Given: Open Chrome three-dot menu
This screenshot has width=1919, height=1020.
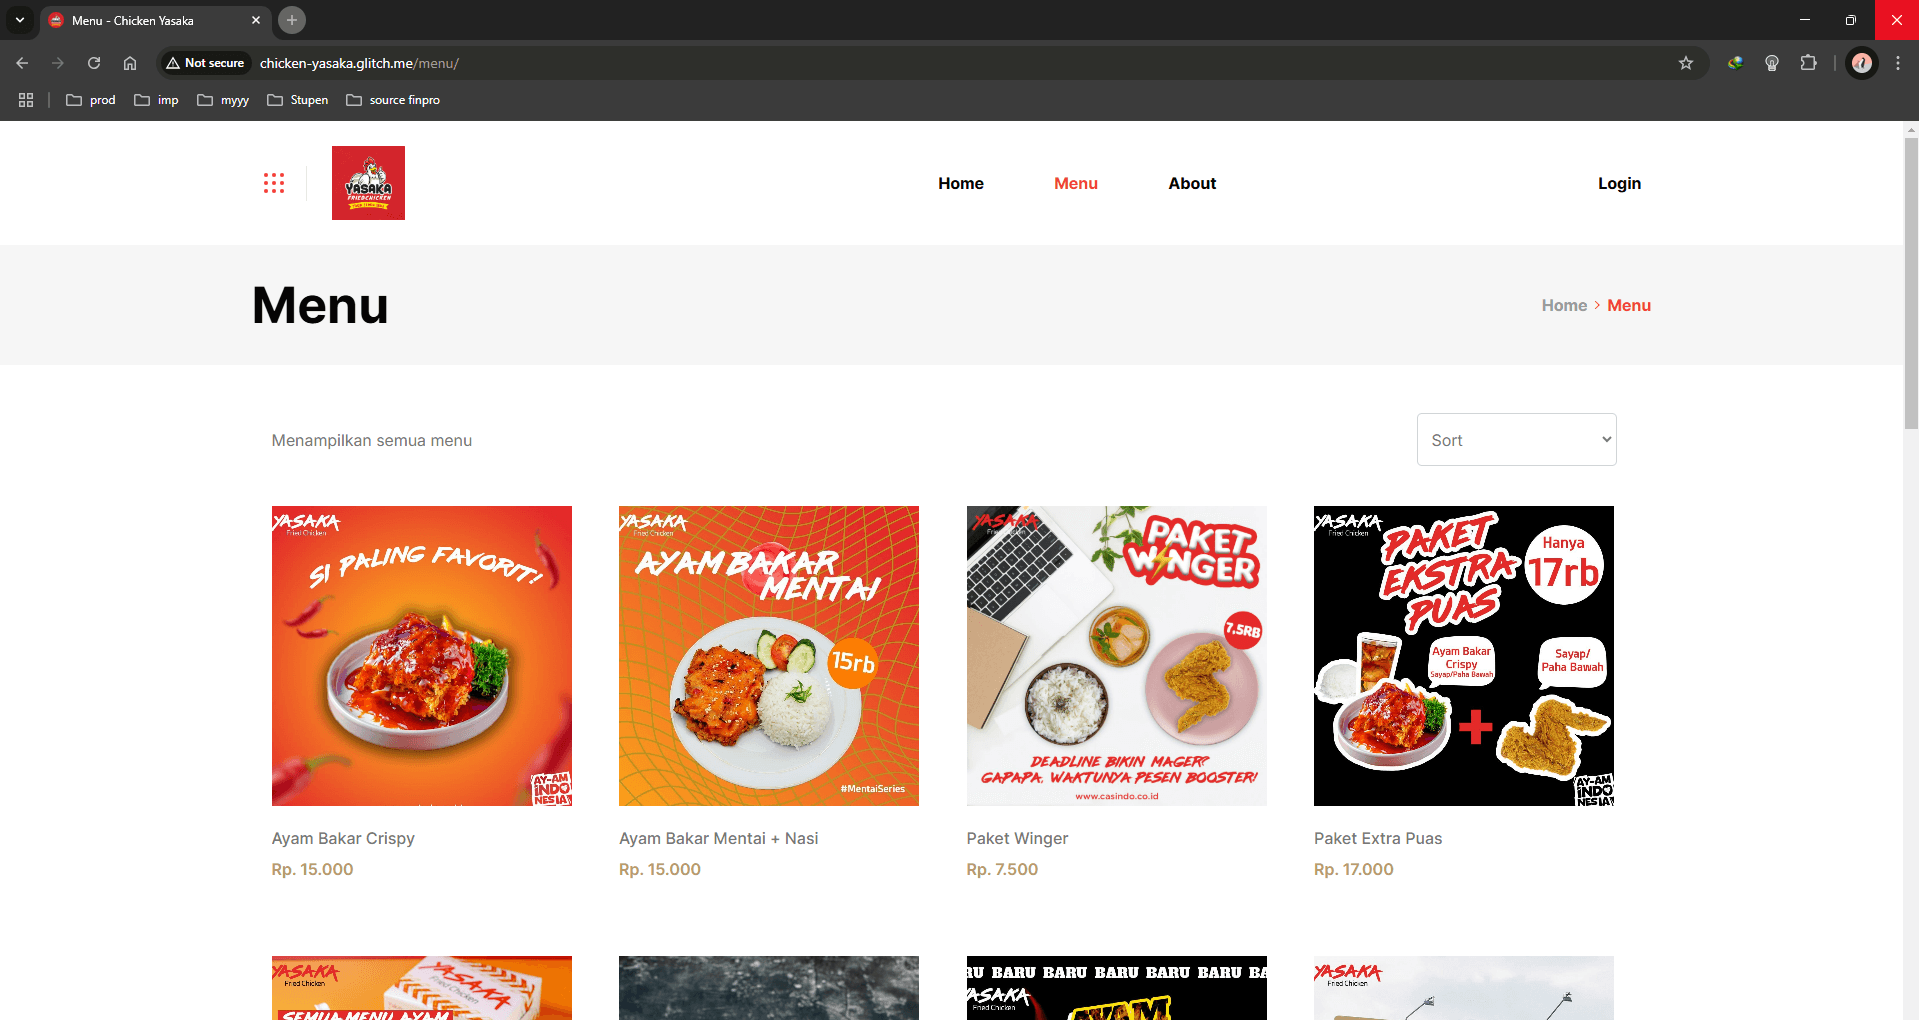Looking at the screenshot, I should pyautogui.click(x=1898, y=63).
